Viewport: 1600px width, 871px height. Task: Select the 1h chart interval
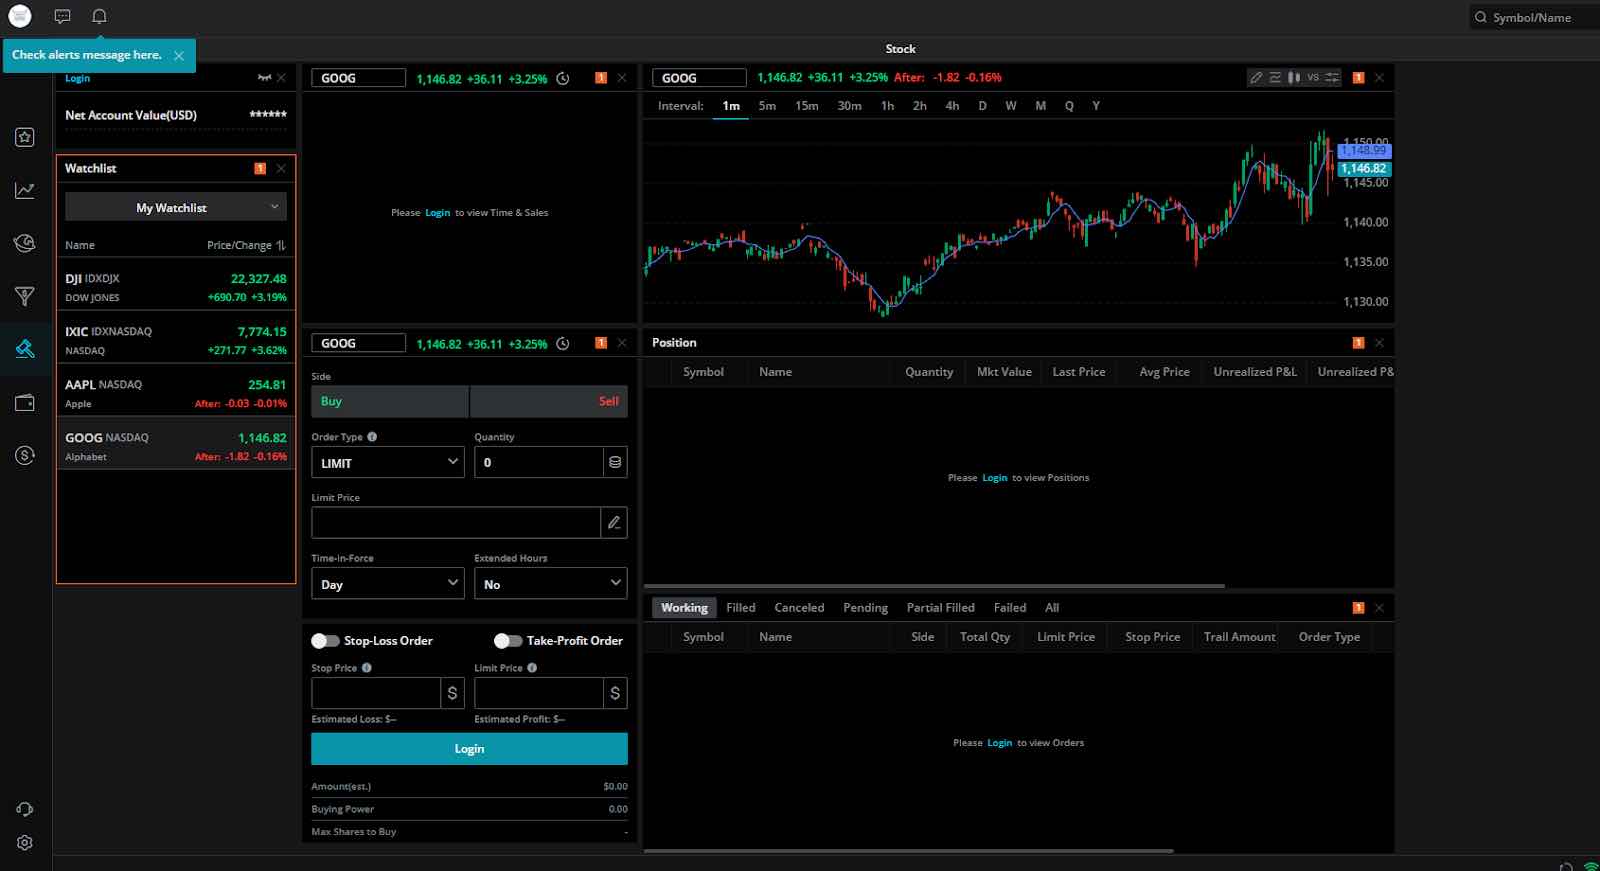(x=887, y=106)
